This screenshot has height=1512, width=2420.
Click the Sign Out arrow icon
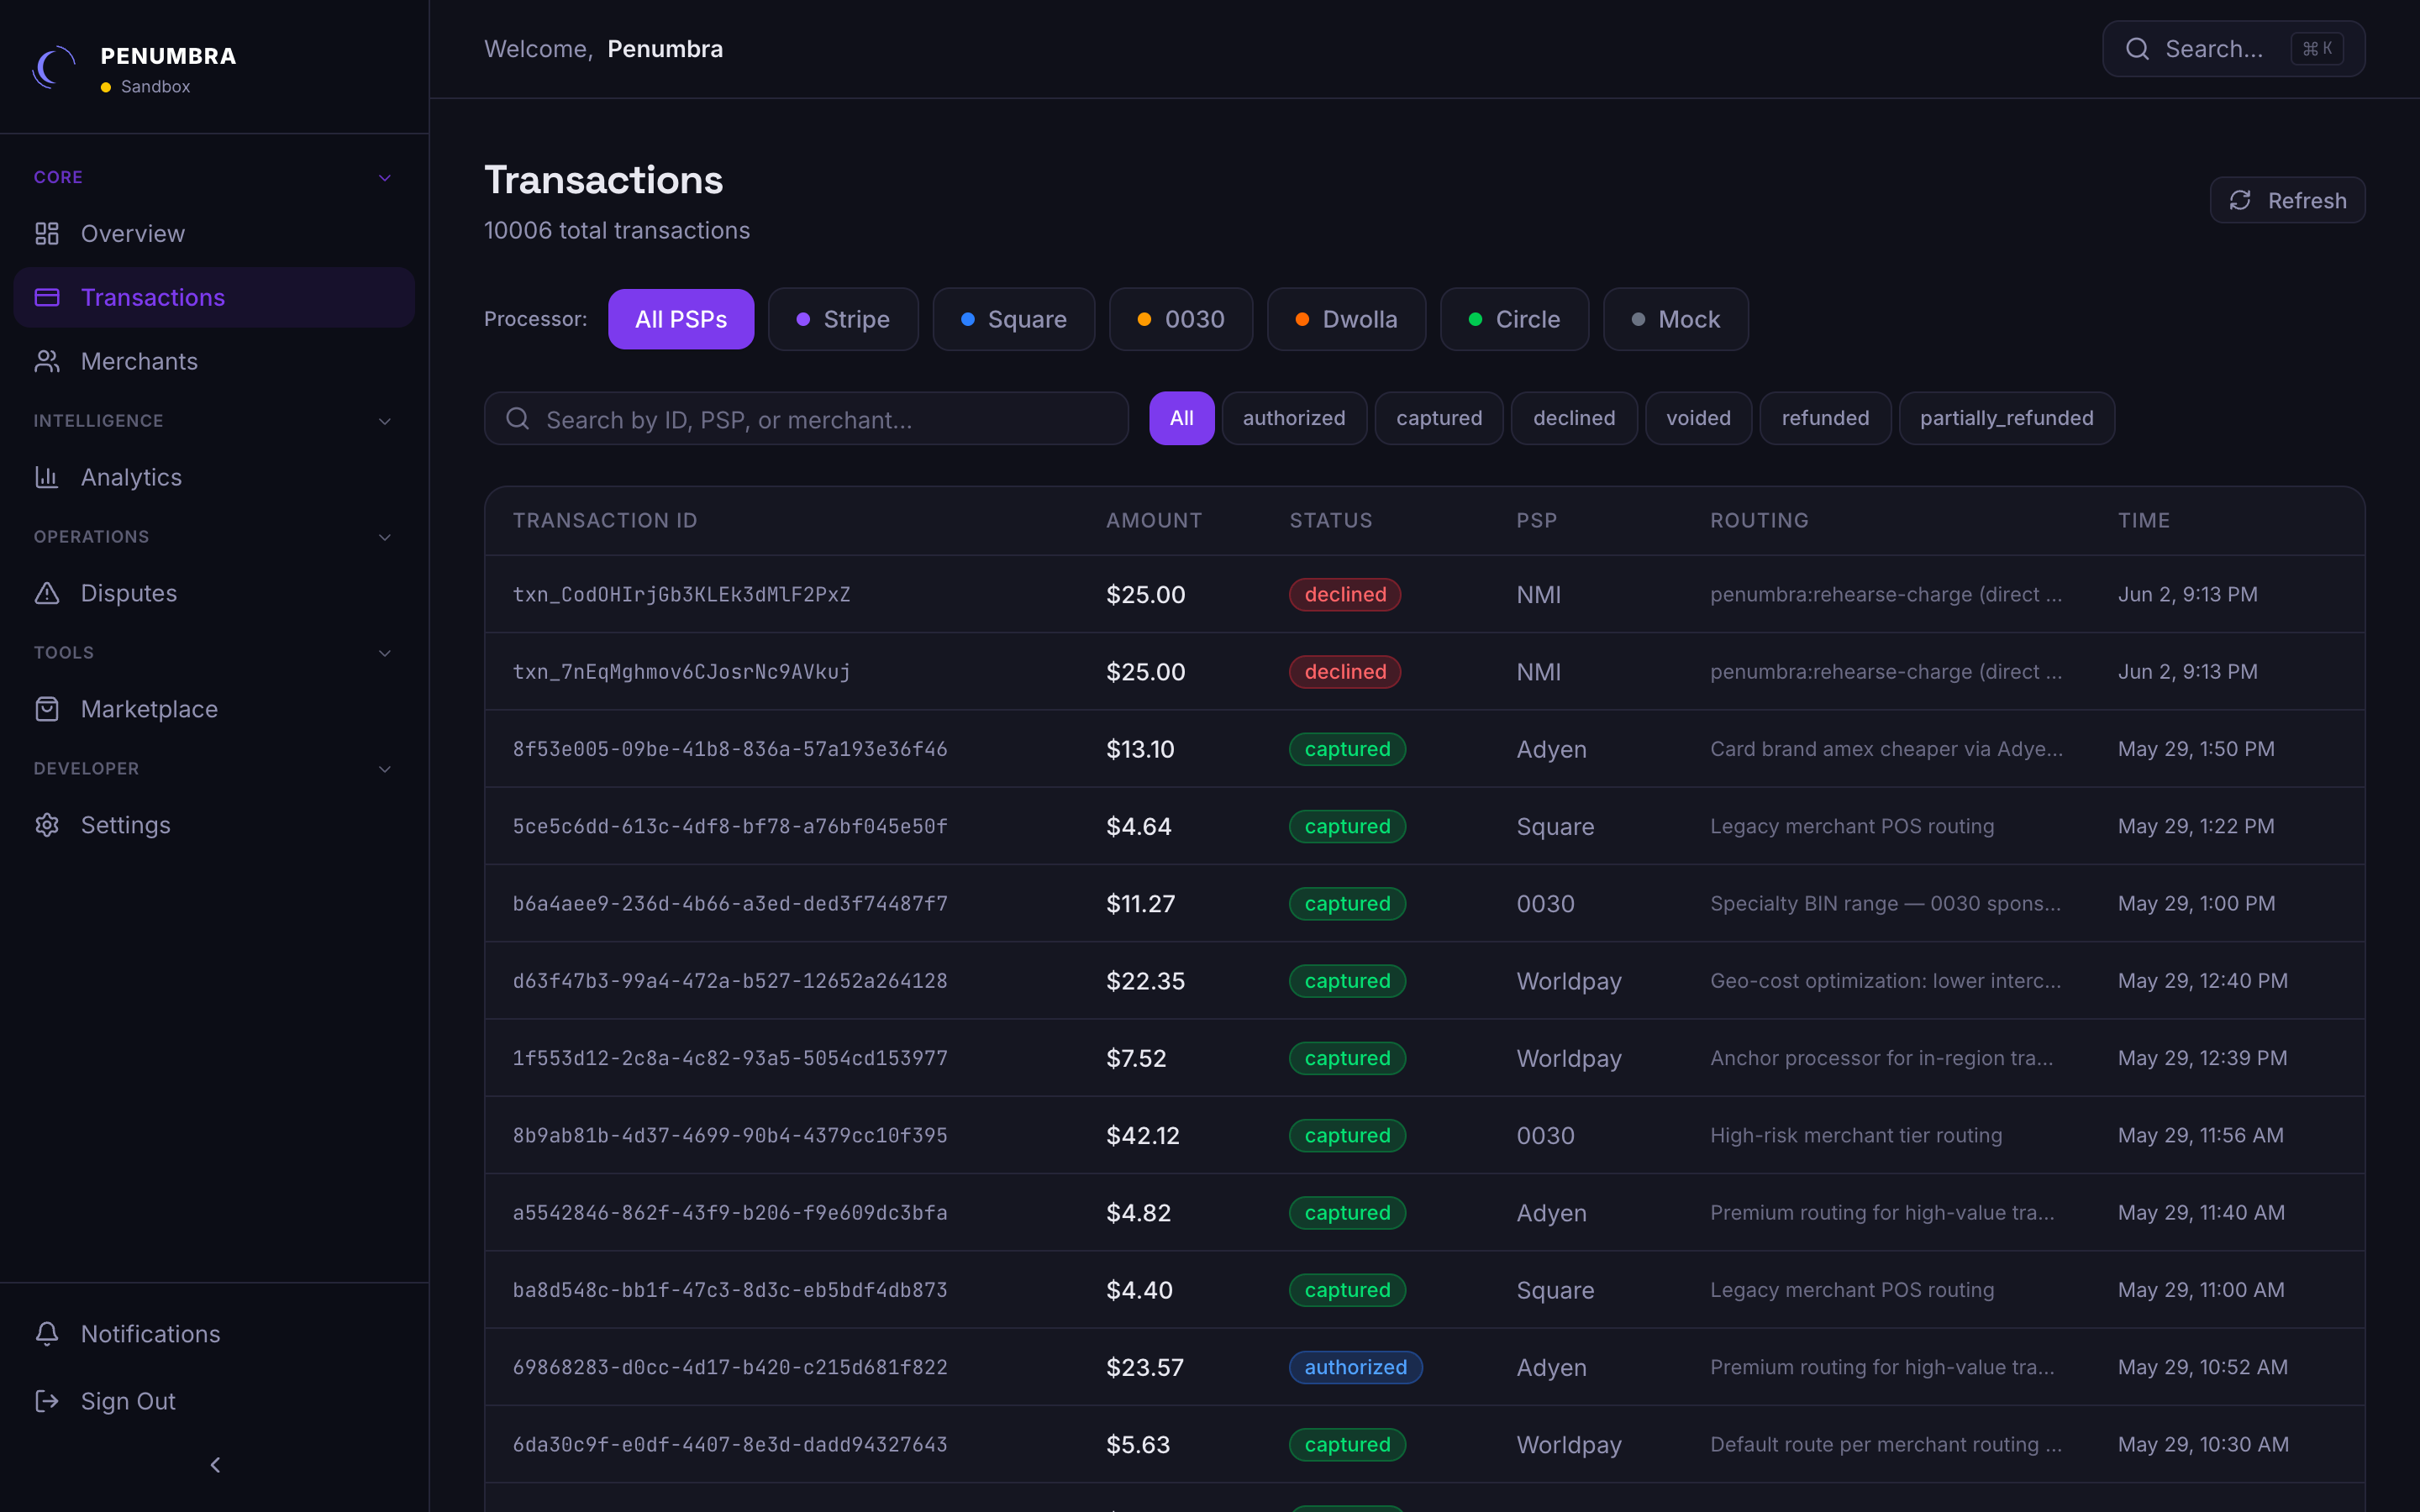[x=47, y=1401]
